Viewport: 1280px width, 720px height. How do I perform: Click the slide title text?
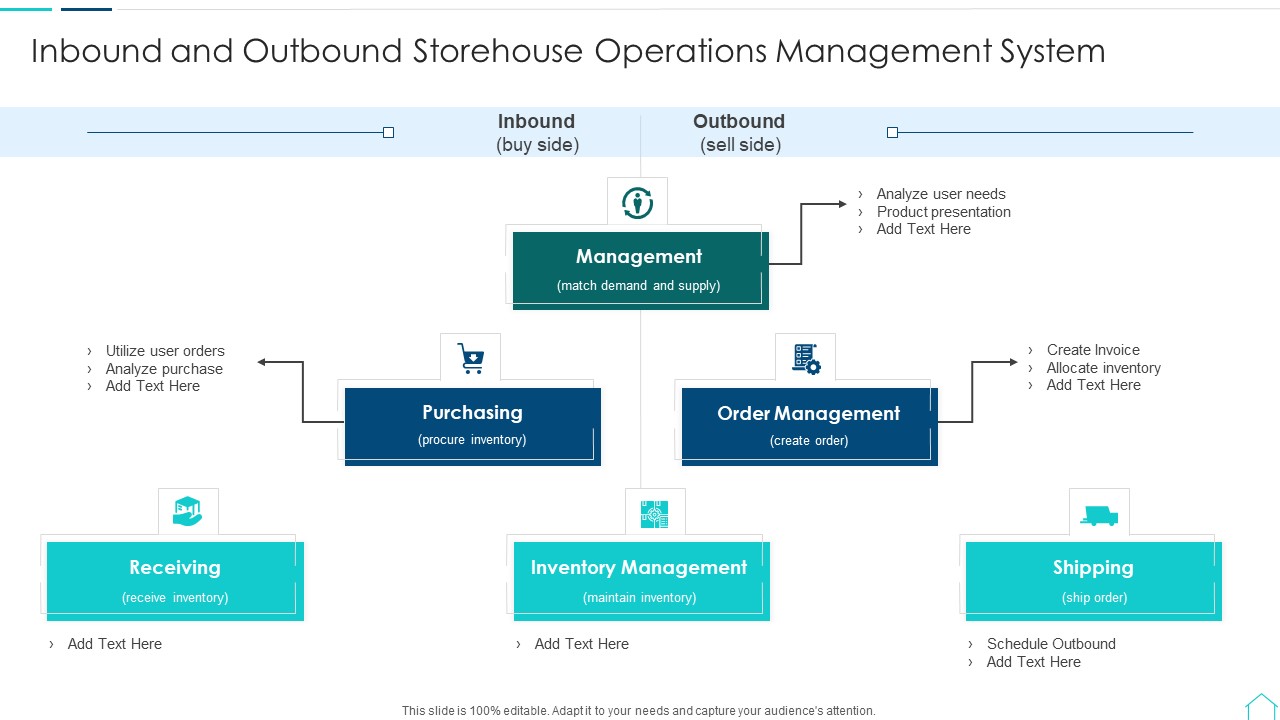coord(568,51)
